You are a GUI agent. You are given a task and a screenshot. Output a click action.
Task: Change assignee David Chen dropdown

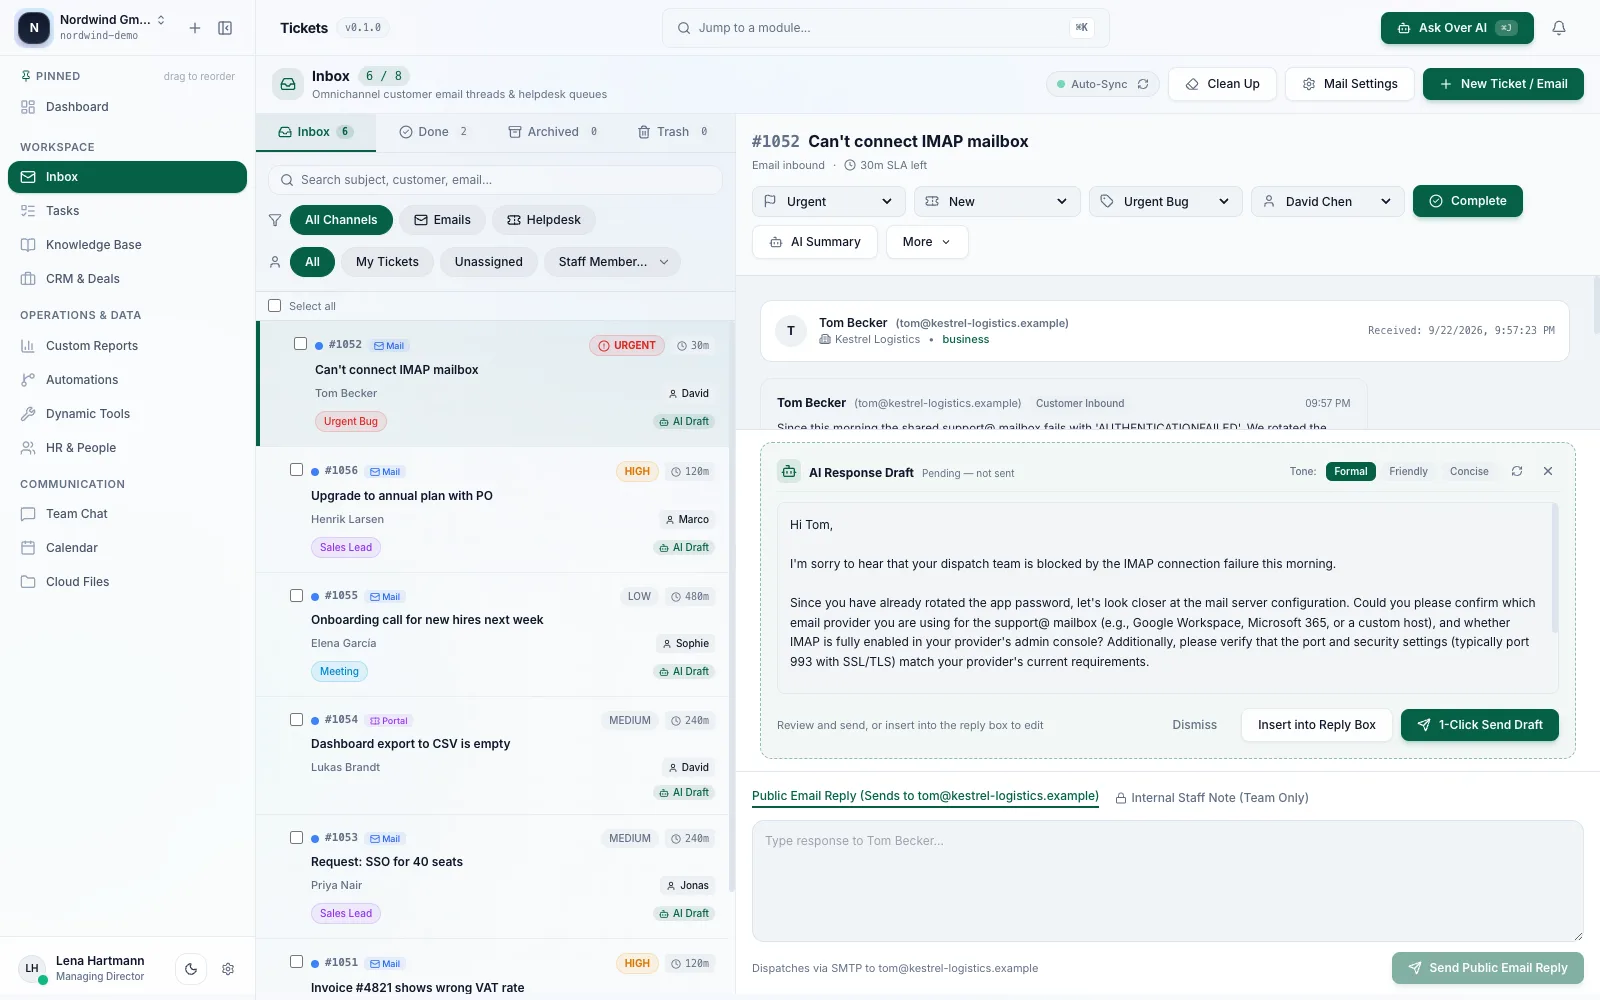coord(1327,201)
